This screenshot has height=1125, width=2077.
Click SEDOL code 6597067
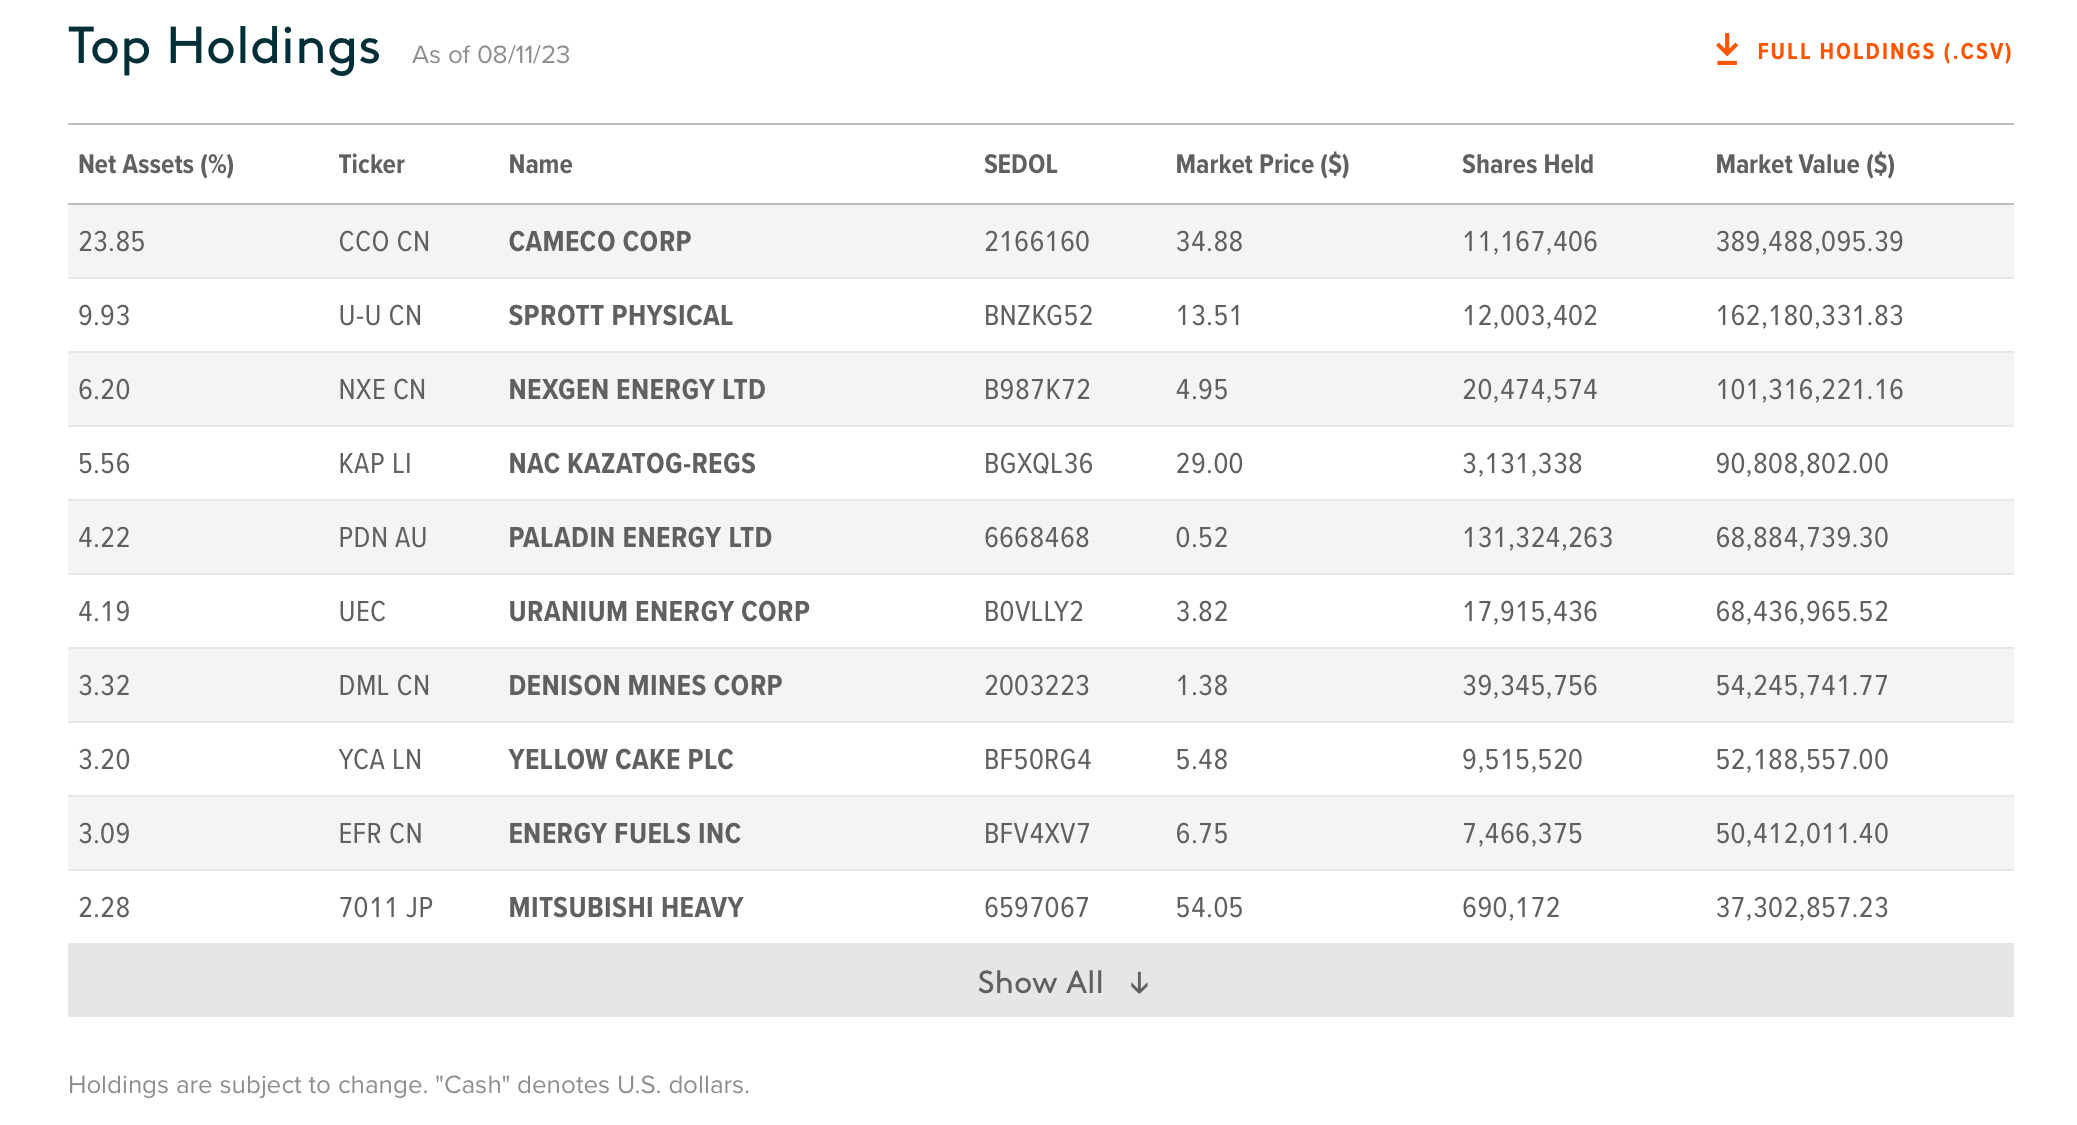coord(1036,908)
